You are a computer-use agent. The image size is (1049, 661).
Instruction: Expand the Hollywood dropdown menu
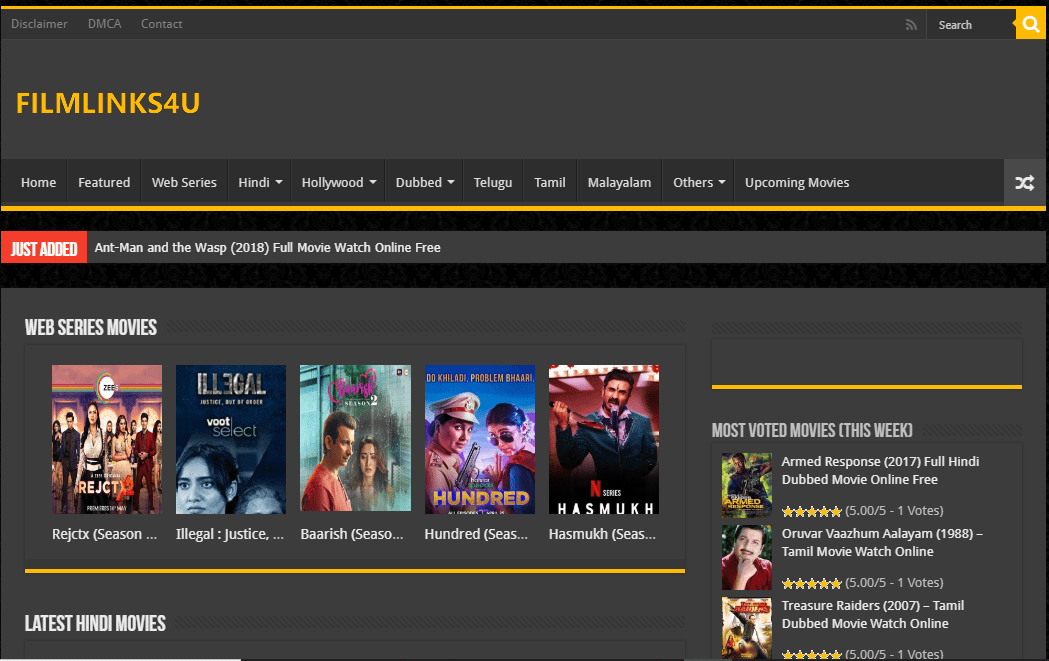pyautogui.click(x=338, y=183)
